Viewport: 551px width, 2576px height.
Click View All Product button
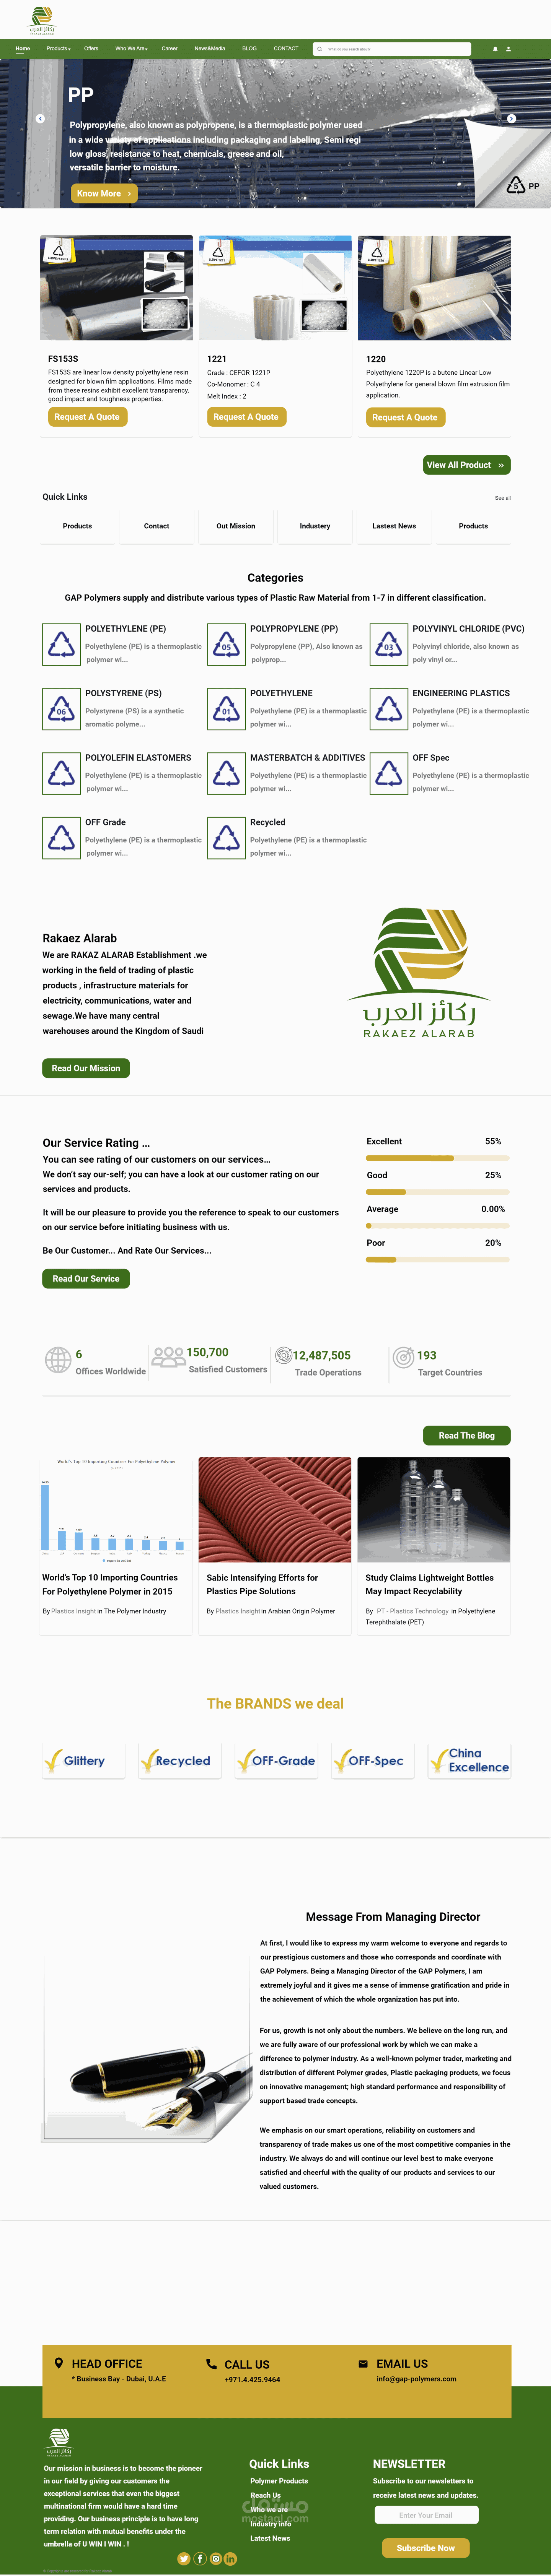466,465
